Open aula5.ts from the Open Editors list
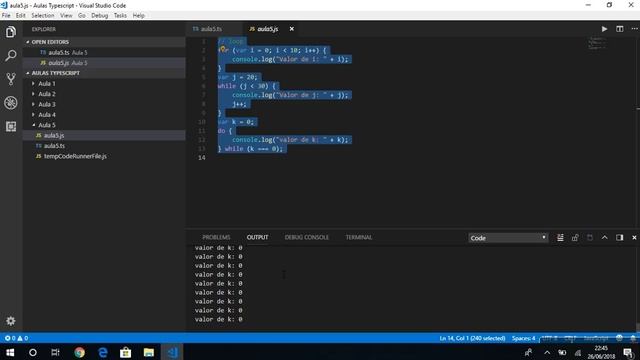The width and height of the screenshot is (640, 360). click(x=104, y=53)
